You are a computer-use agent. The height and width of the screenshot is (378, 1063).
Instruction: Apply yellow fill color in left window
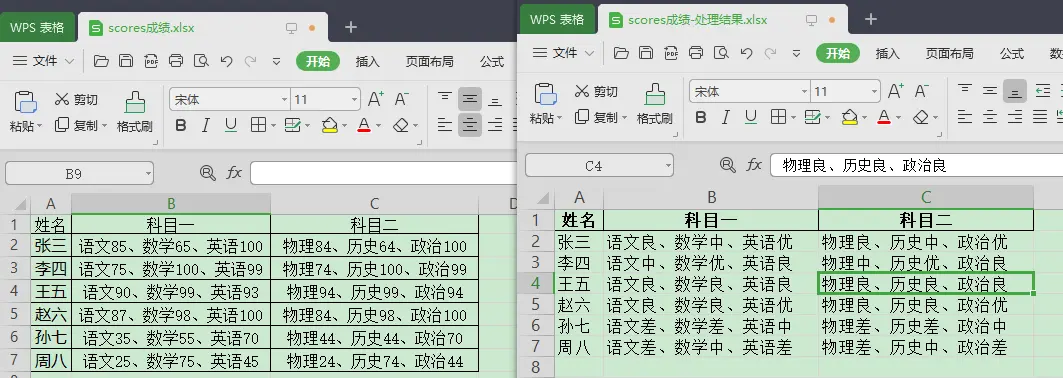(x=329, y=125)
